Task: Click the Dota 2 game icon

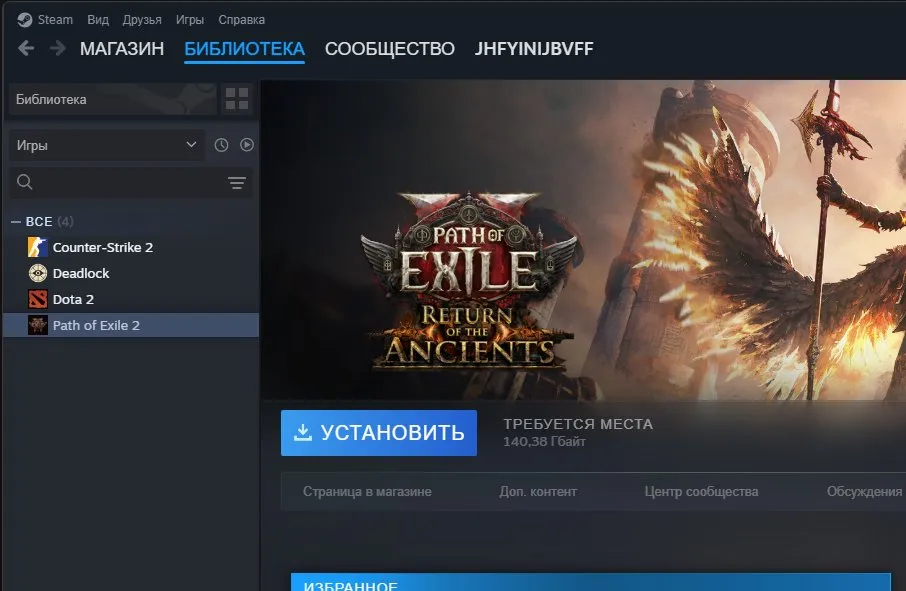Action: 38,299
